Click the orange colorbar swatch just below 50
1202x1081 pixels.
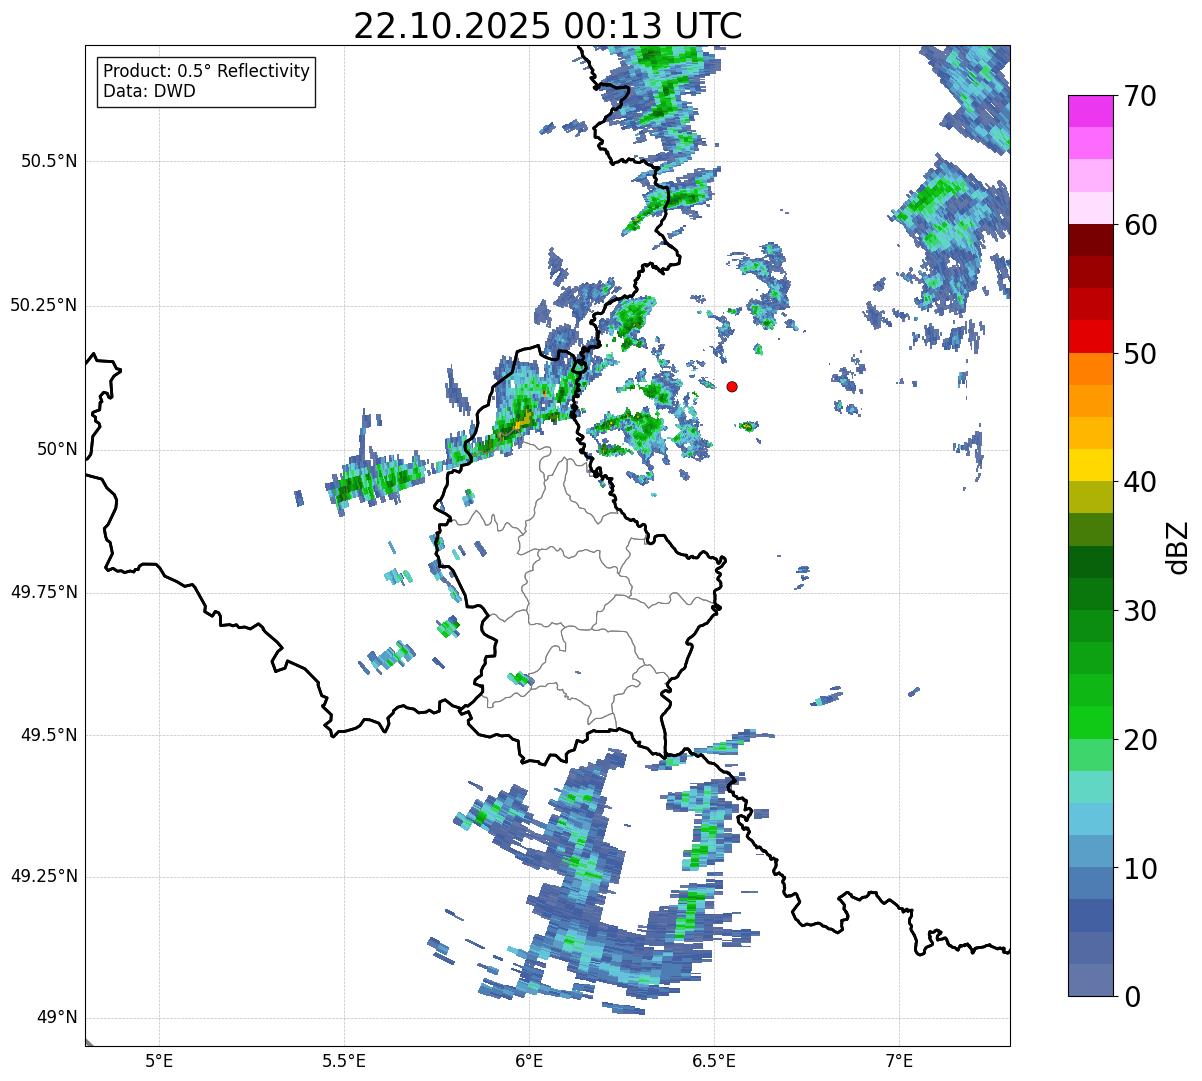point(1090,368)
